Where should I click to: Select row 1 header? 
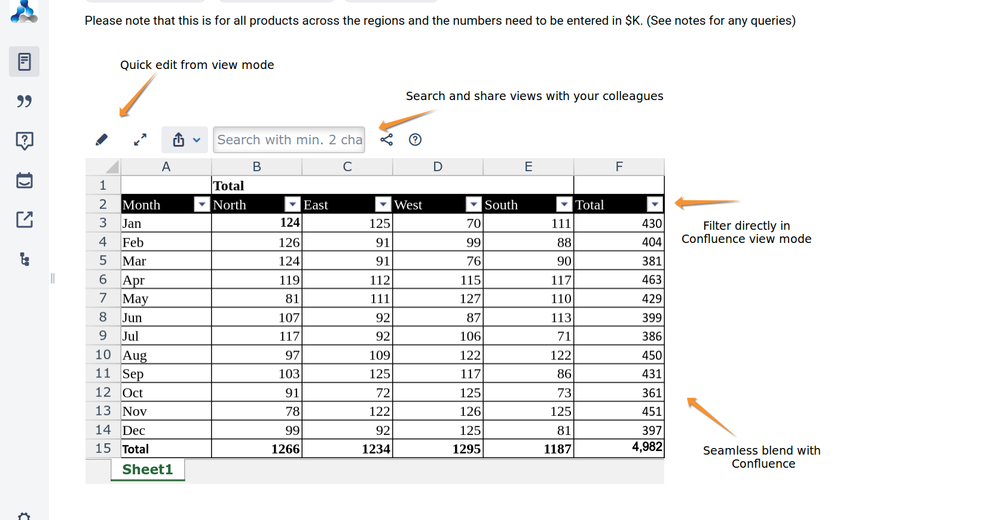tap(103, 185)
